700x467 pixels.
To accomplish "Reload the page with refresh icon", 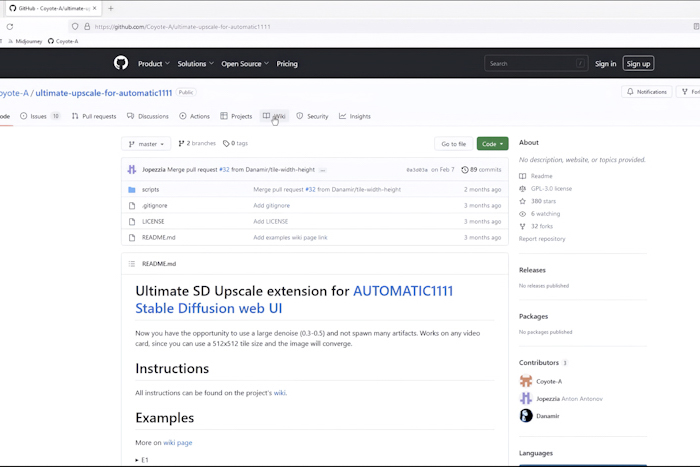I will coord(10,27).
